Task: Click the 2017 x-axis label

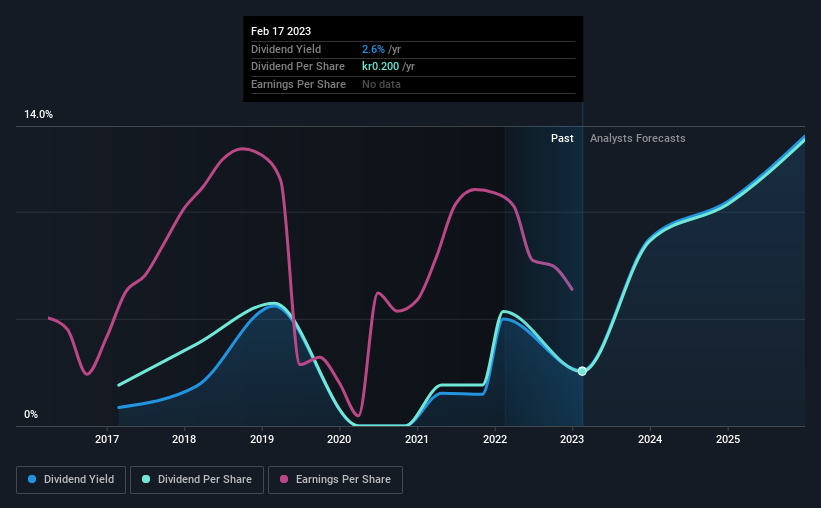Action: (x=107, y=439)
